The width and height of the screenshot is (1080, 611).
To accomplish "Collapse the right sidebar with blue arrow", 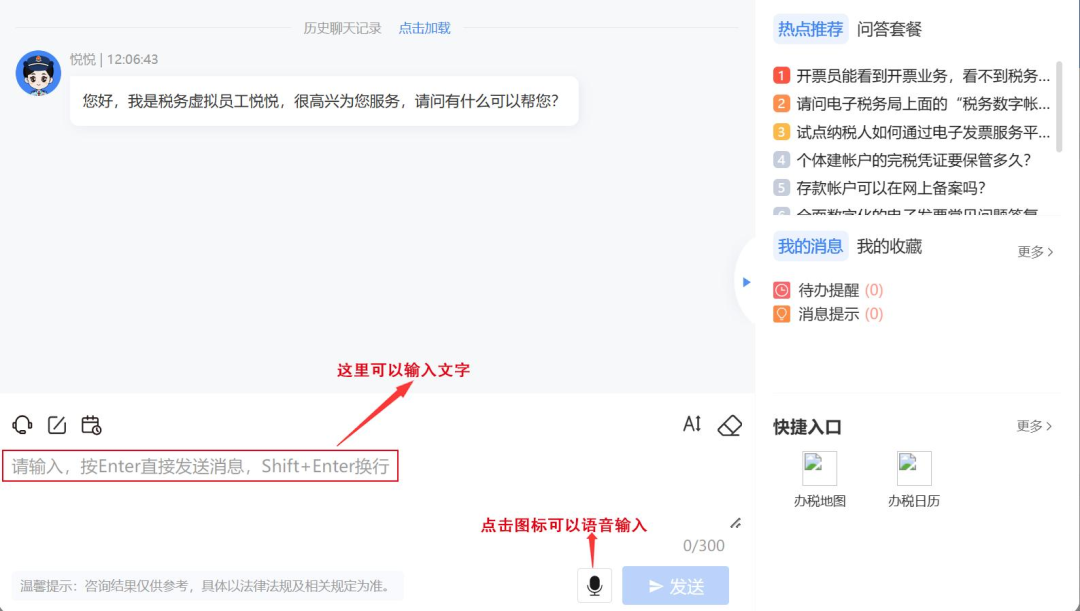I will 747,282.
